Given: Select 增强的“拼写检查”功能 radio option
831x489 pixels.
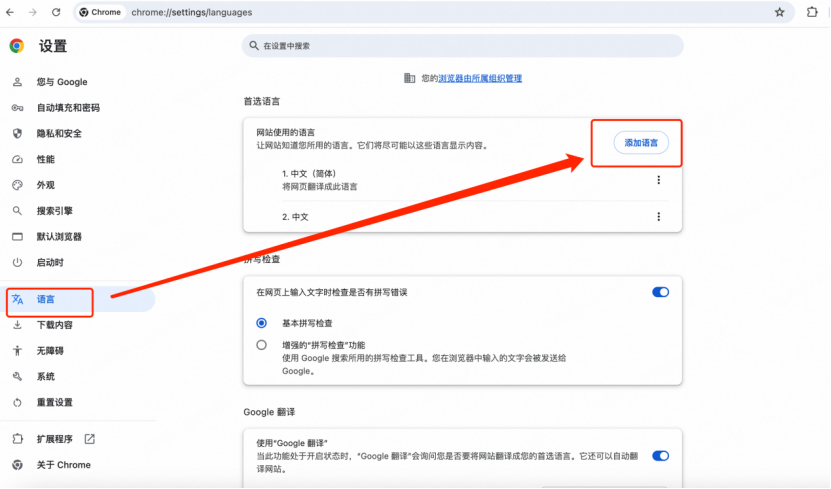Looking at the screenshot, I should click(x=261, y=345).
